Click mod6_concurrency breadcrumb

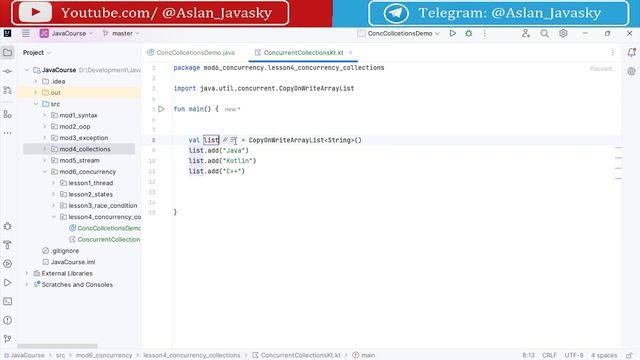point(104,355)
